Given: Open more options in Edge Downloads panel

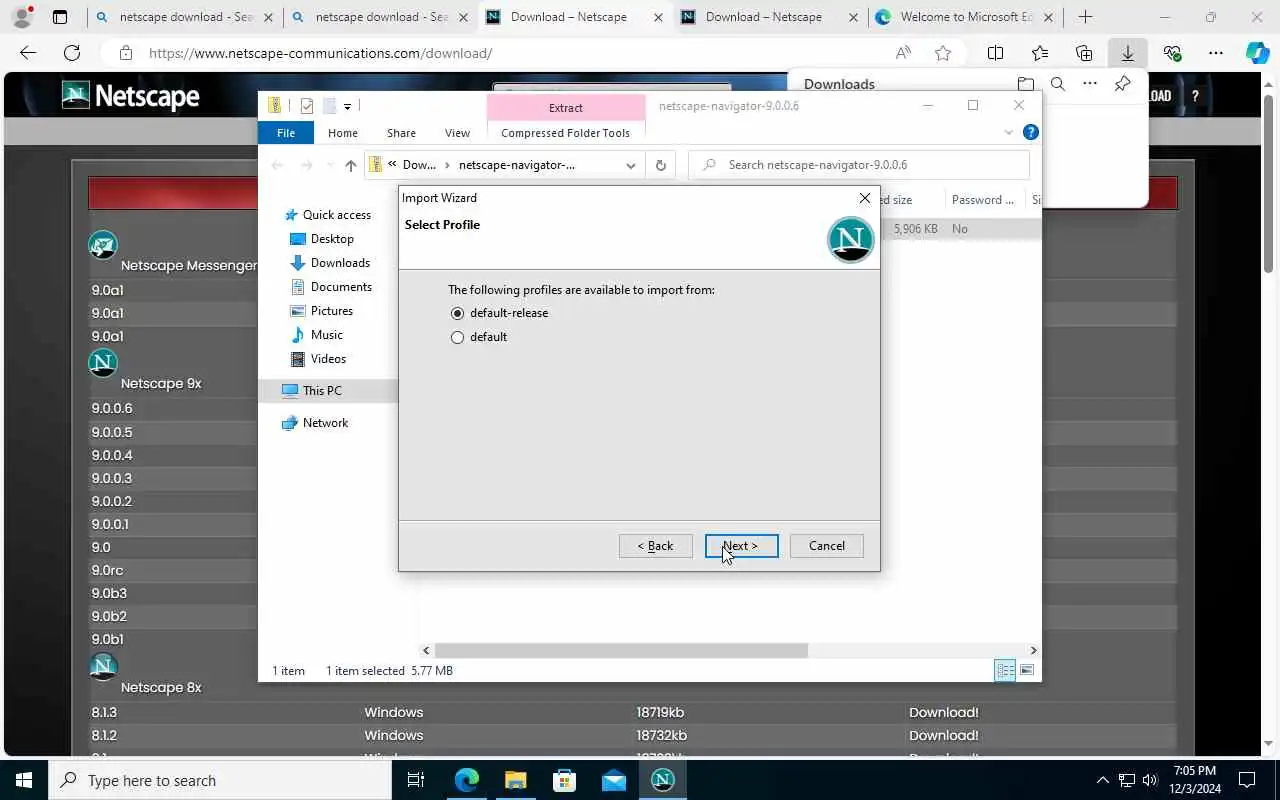Looking at the screenshot, I should [1090, 84].
